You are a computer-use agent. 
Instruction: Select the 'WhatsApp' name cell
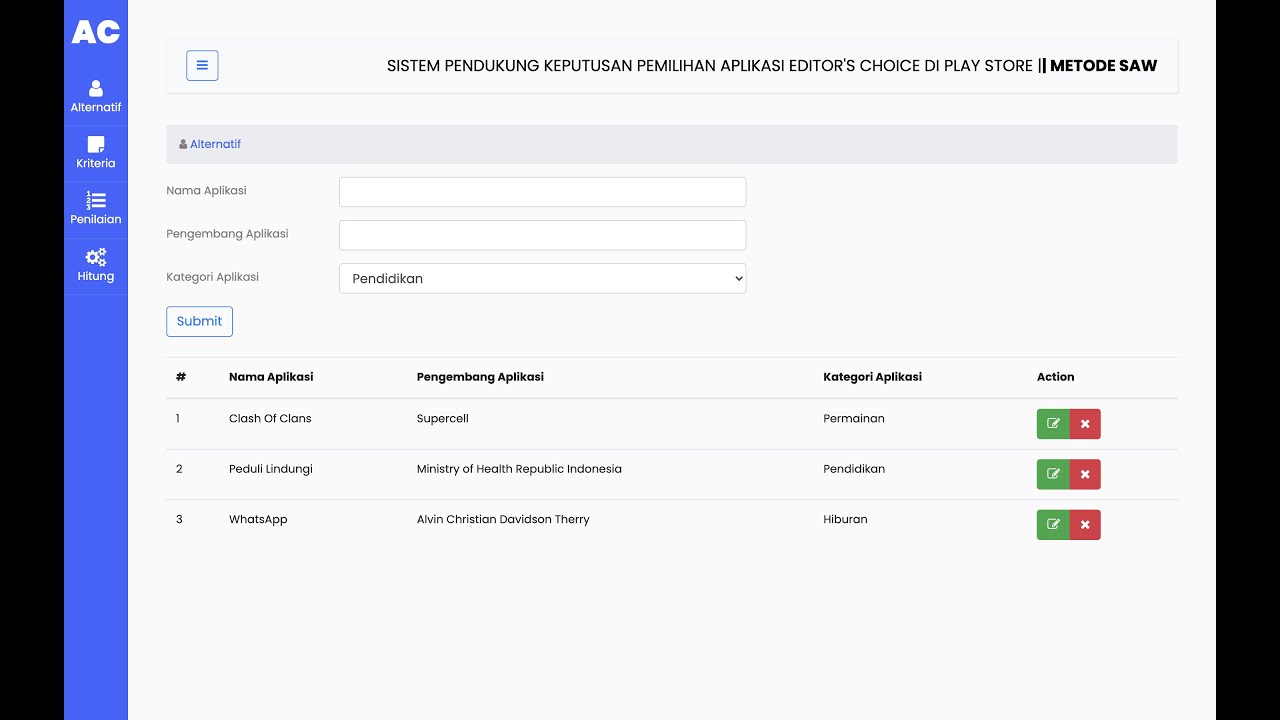pos(258,520)
